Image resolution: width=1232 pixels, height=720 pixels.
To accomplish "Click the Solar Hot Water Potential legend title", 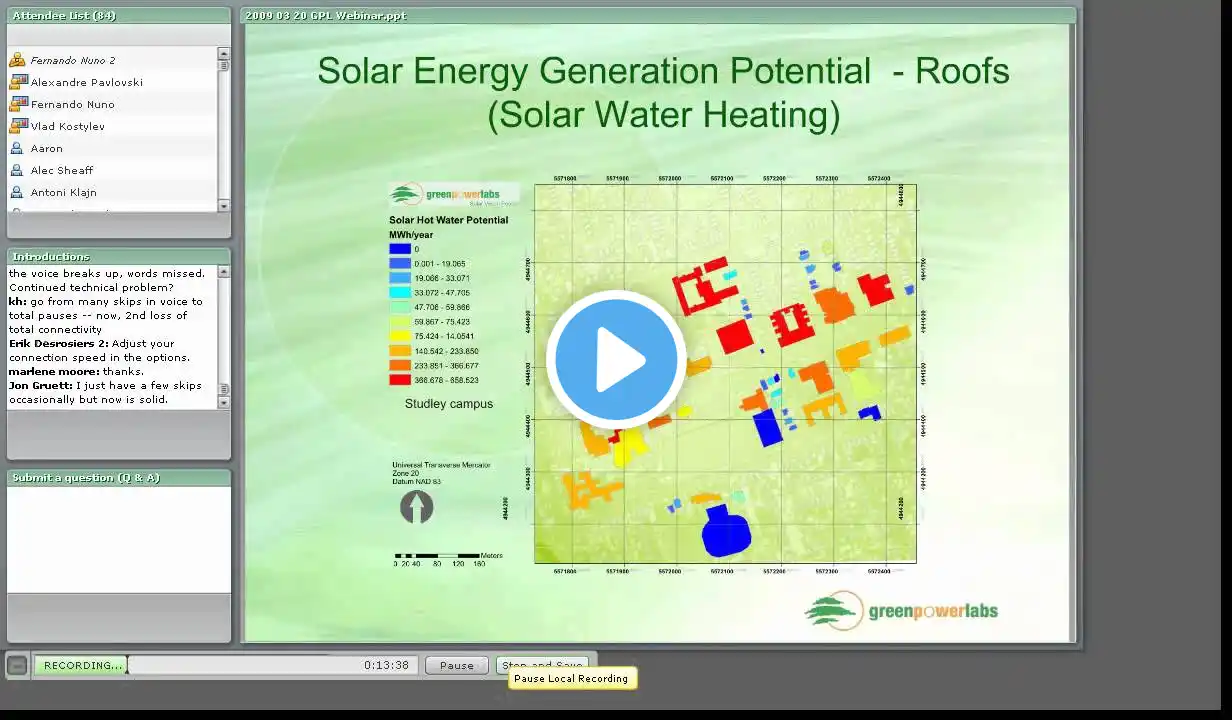I will point(448,220).
